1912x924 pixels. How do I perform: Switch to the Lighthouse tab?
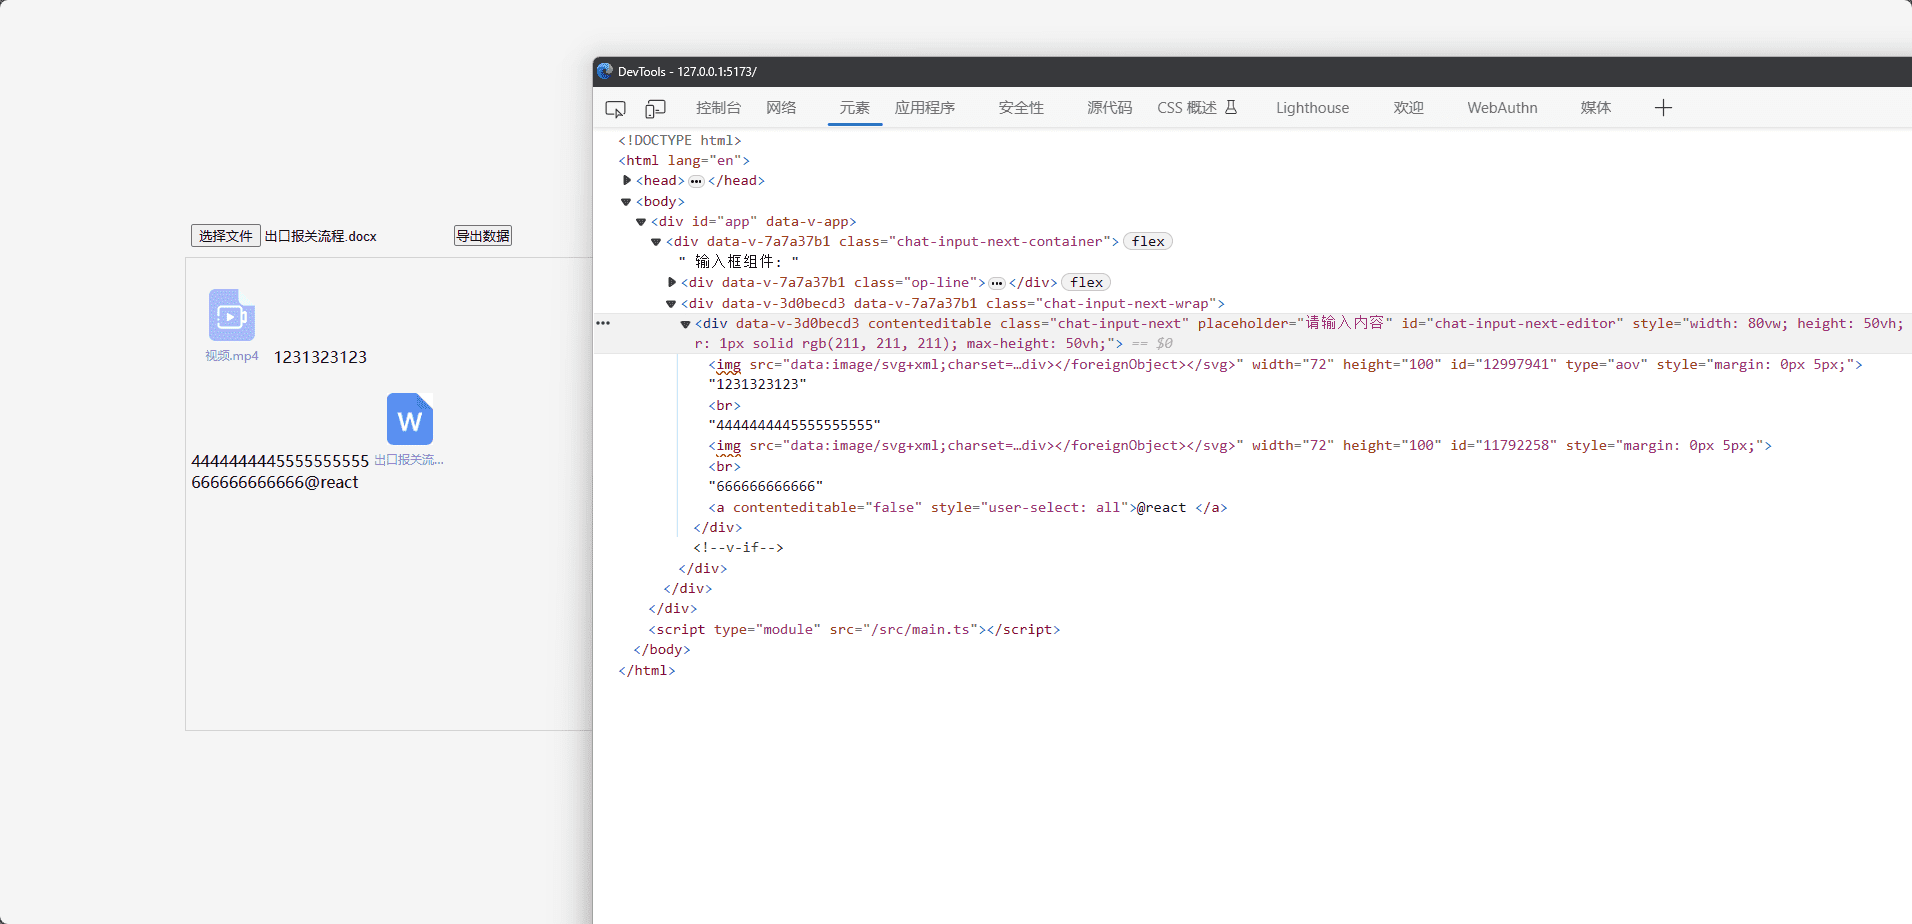(x=1312, y=108)
